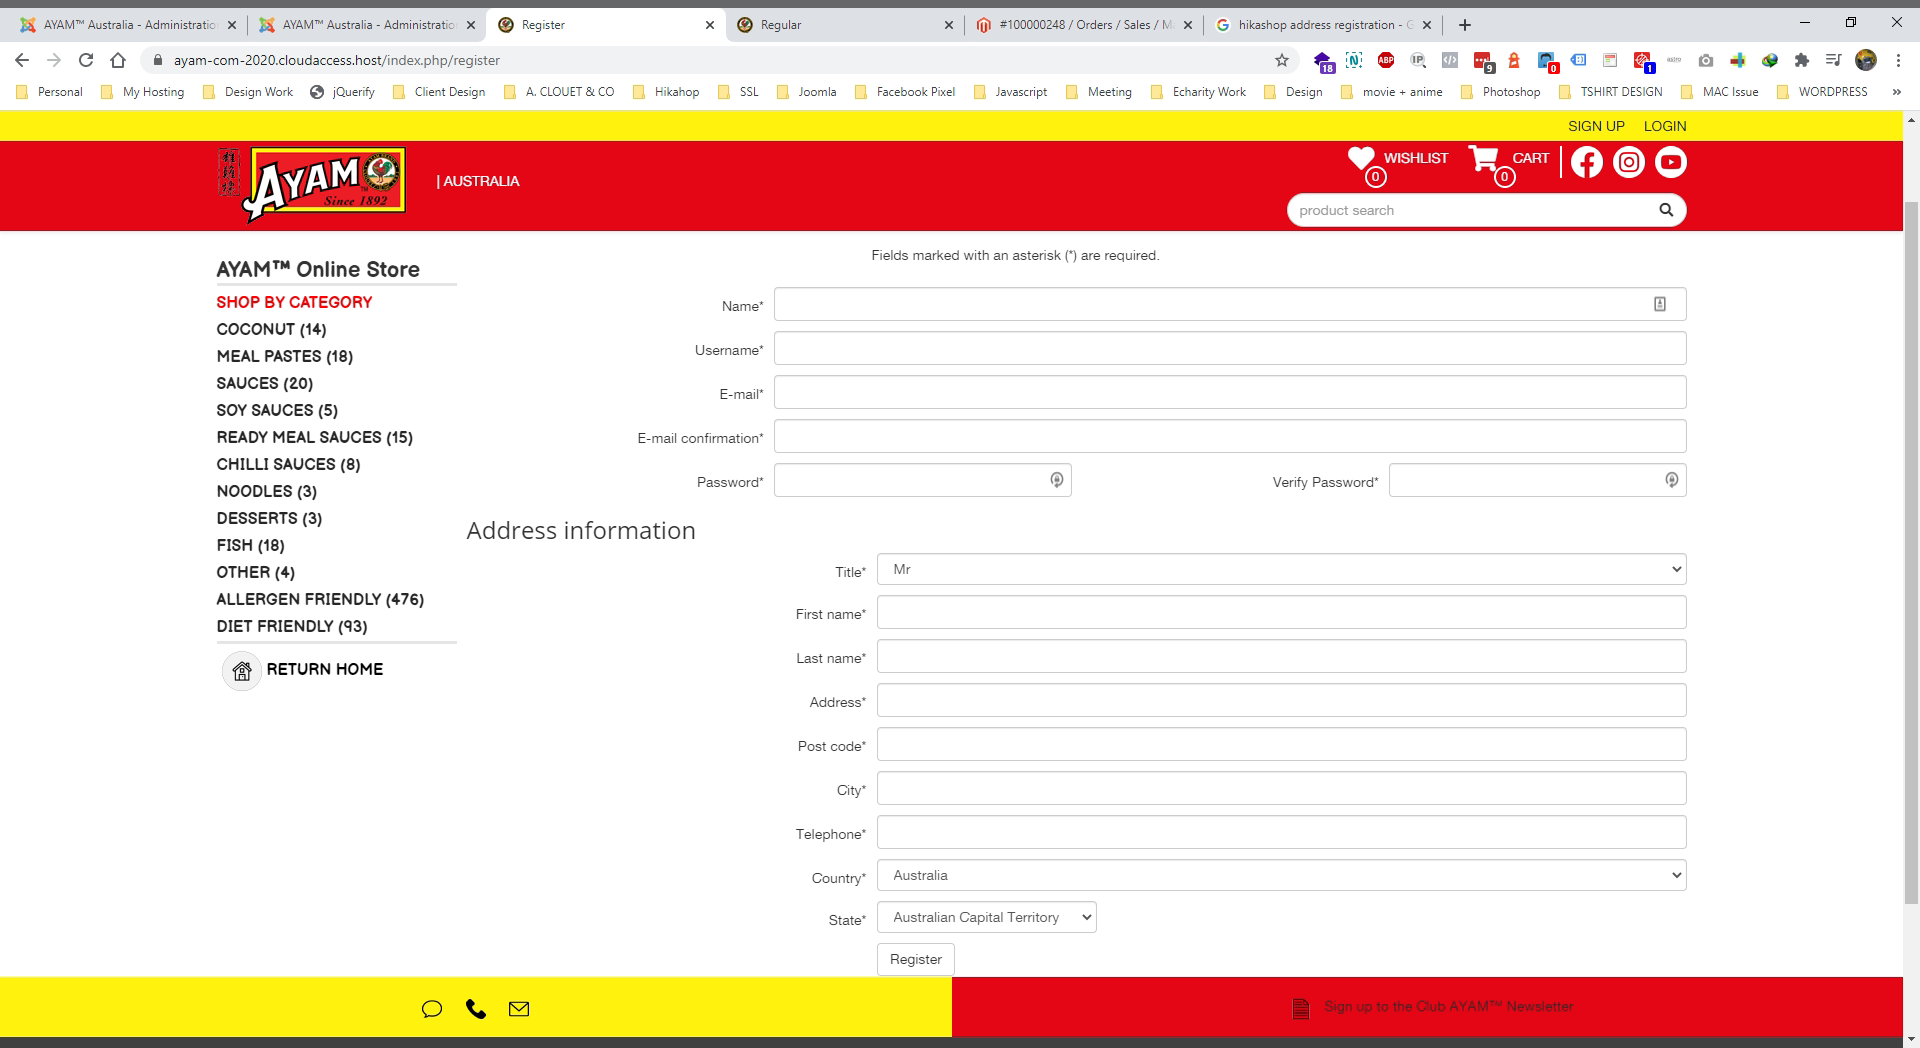Open the DIET FRIENDLY (93) category
1920x1048 pixels.
(x=292, y=626)
